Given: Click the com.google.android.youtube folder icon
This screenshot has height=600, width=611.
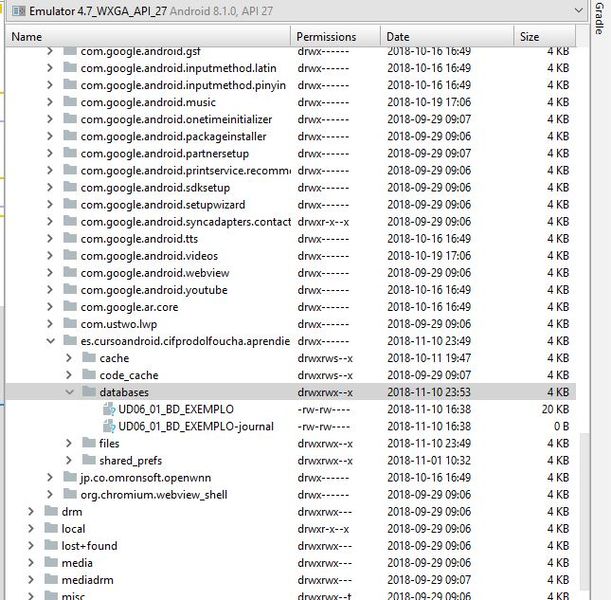Looking at the screenshot, I should [70, 289].
